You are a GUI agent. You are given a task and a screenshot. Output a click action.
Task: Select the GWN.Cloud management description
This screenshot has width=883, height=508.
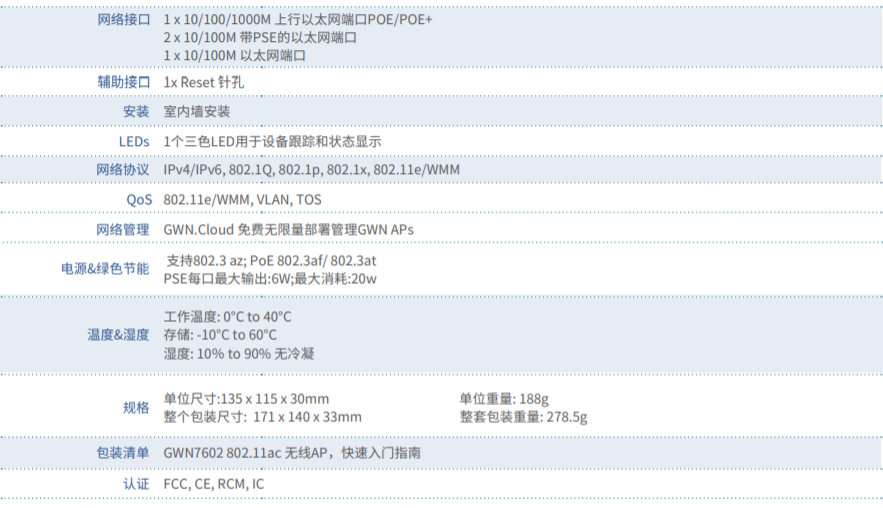288,229
